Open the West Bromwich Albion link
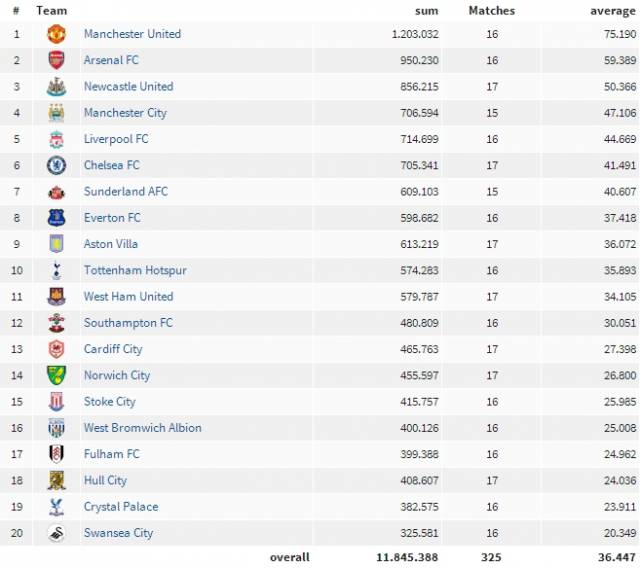 tap(142, 428)
